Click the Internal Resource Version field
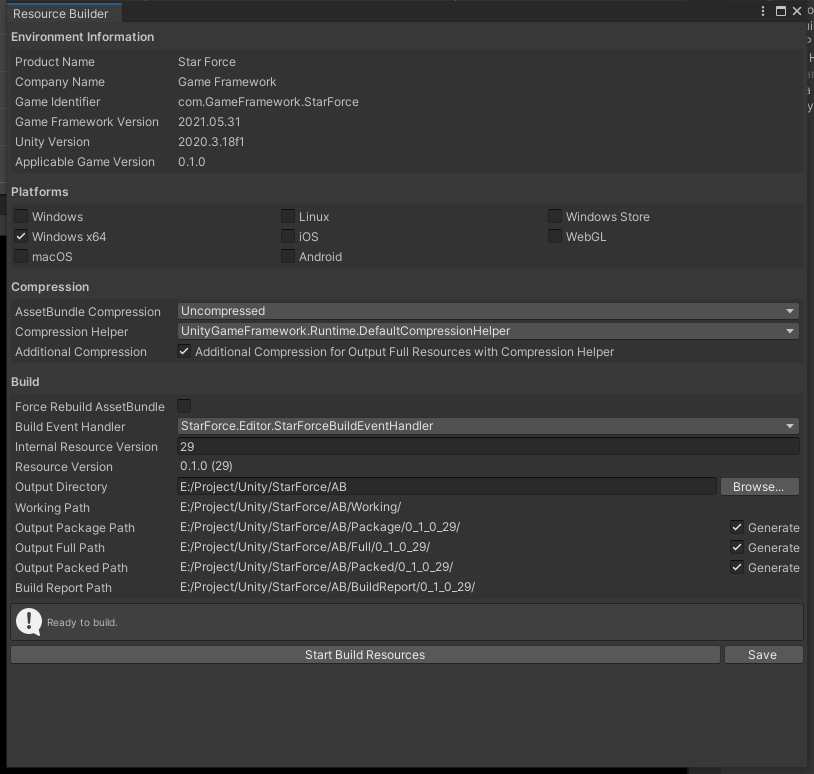This screenshot has height=774, width=814. coord(488,446)
